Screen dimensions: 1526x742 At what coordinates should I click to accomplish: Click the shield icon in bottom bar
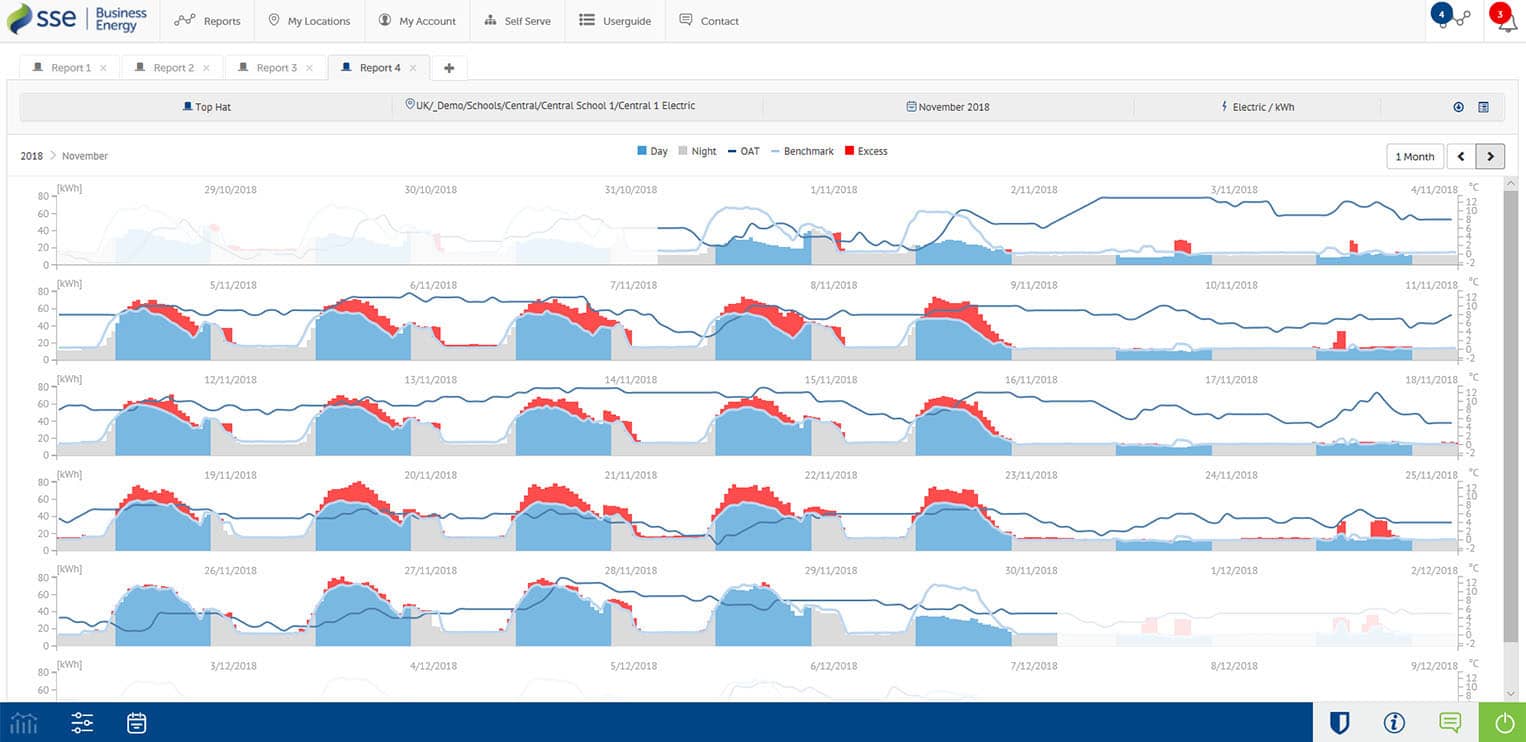point(1340,722)
